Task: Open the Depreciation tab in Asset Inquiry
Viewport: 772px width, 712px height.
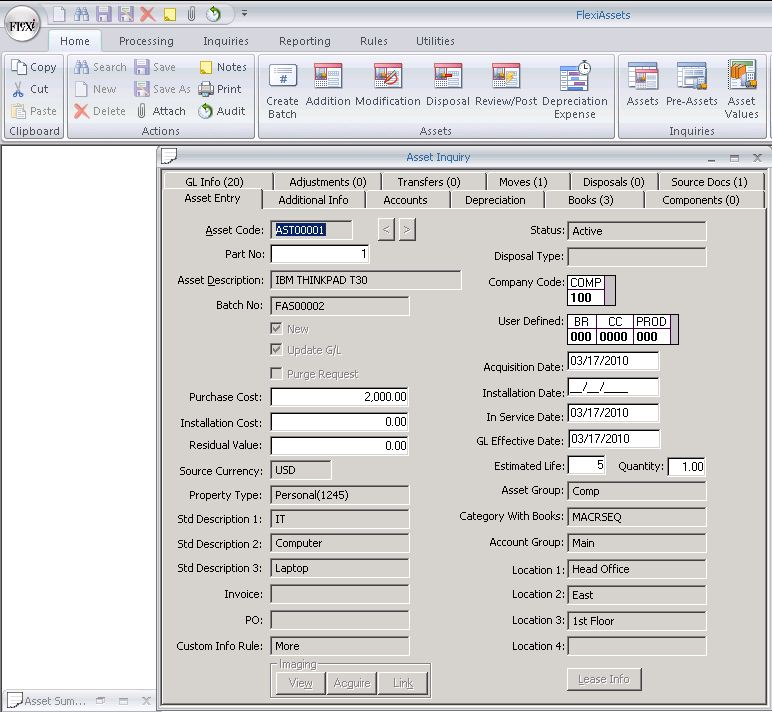Action: click(x=495, y=200)
